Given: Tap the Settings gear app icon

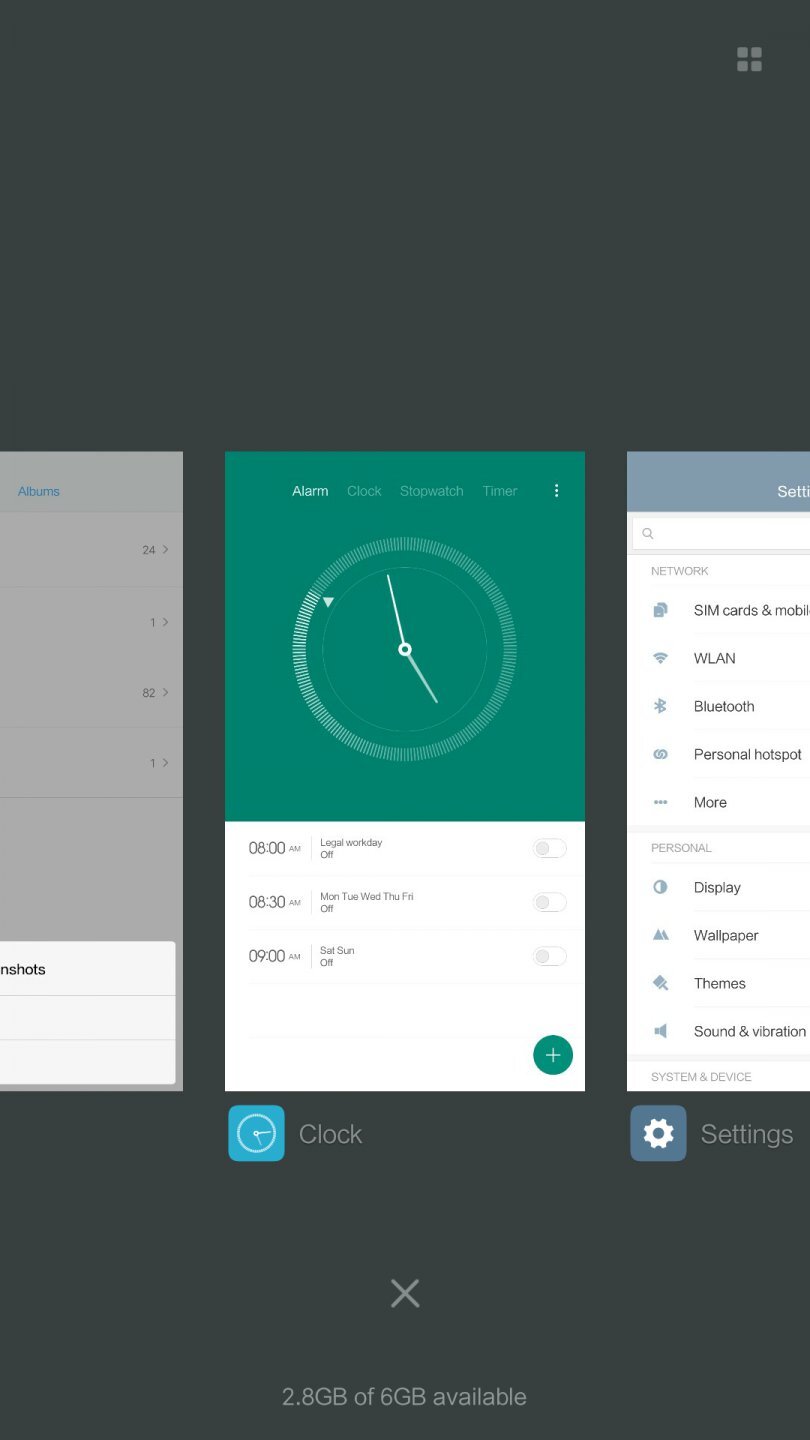Looking at the screenshot, I should (x=658, y=1133).
